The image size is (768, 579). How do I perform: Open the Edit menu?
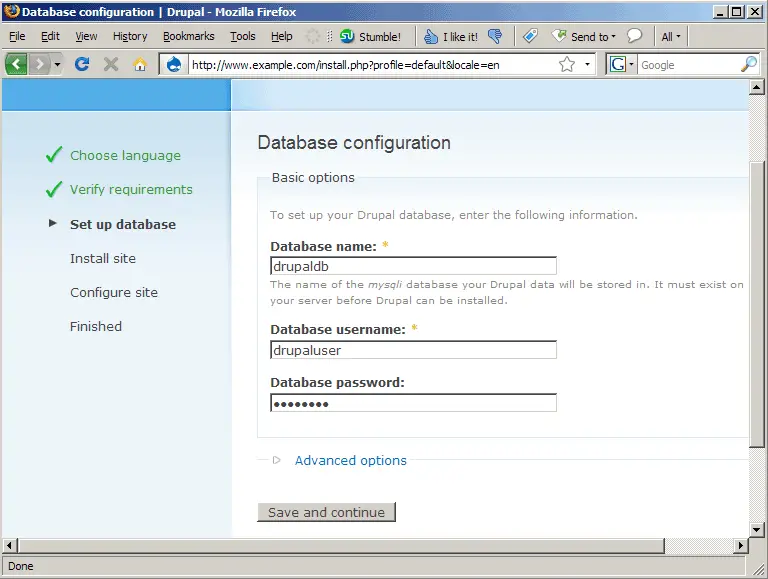[50, 36]
